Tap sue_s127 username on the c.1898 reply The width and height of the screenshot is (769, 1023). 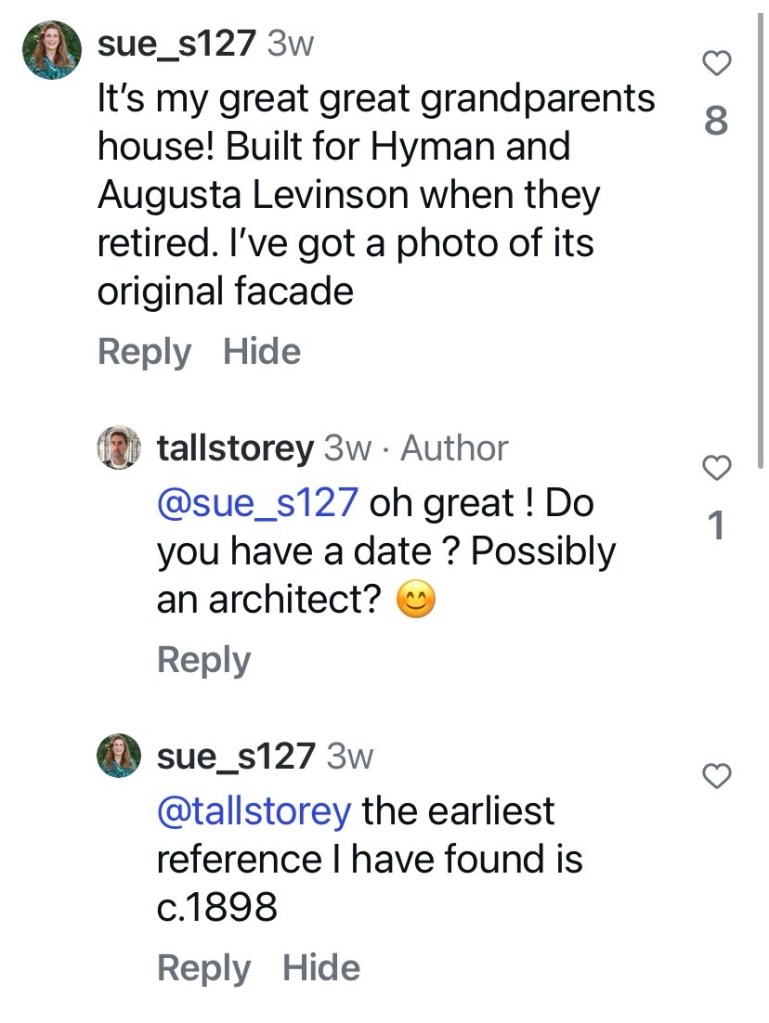point(236,756)
